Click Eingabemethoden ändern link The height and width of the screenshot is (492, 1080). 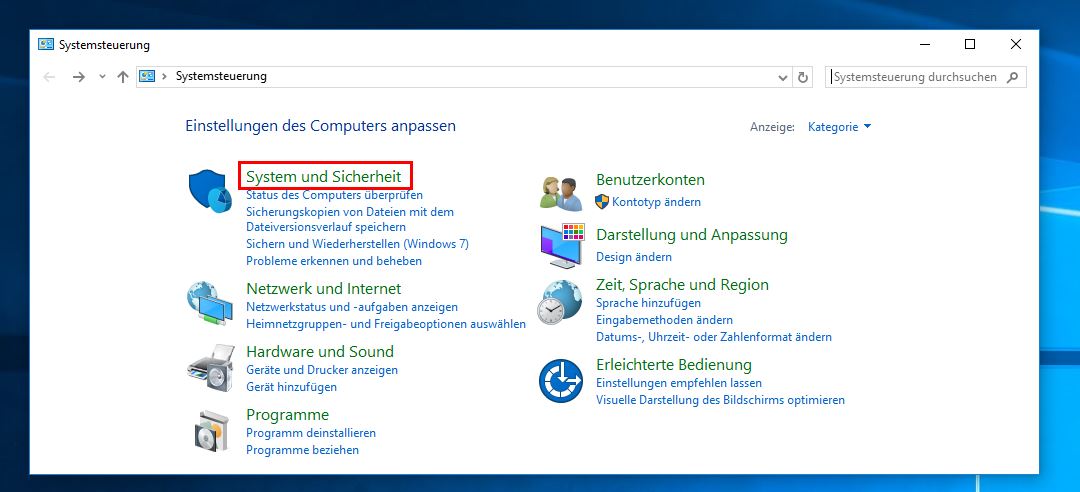664,320
